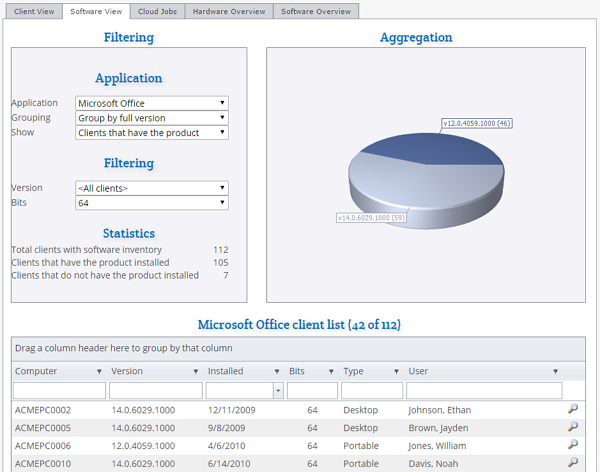Select the dark blue v12.0.4059.1000 pie slice
The image size is (600, 472).
432,149
